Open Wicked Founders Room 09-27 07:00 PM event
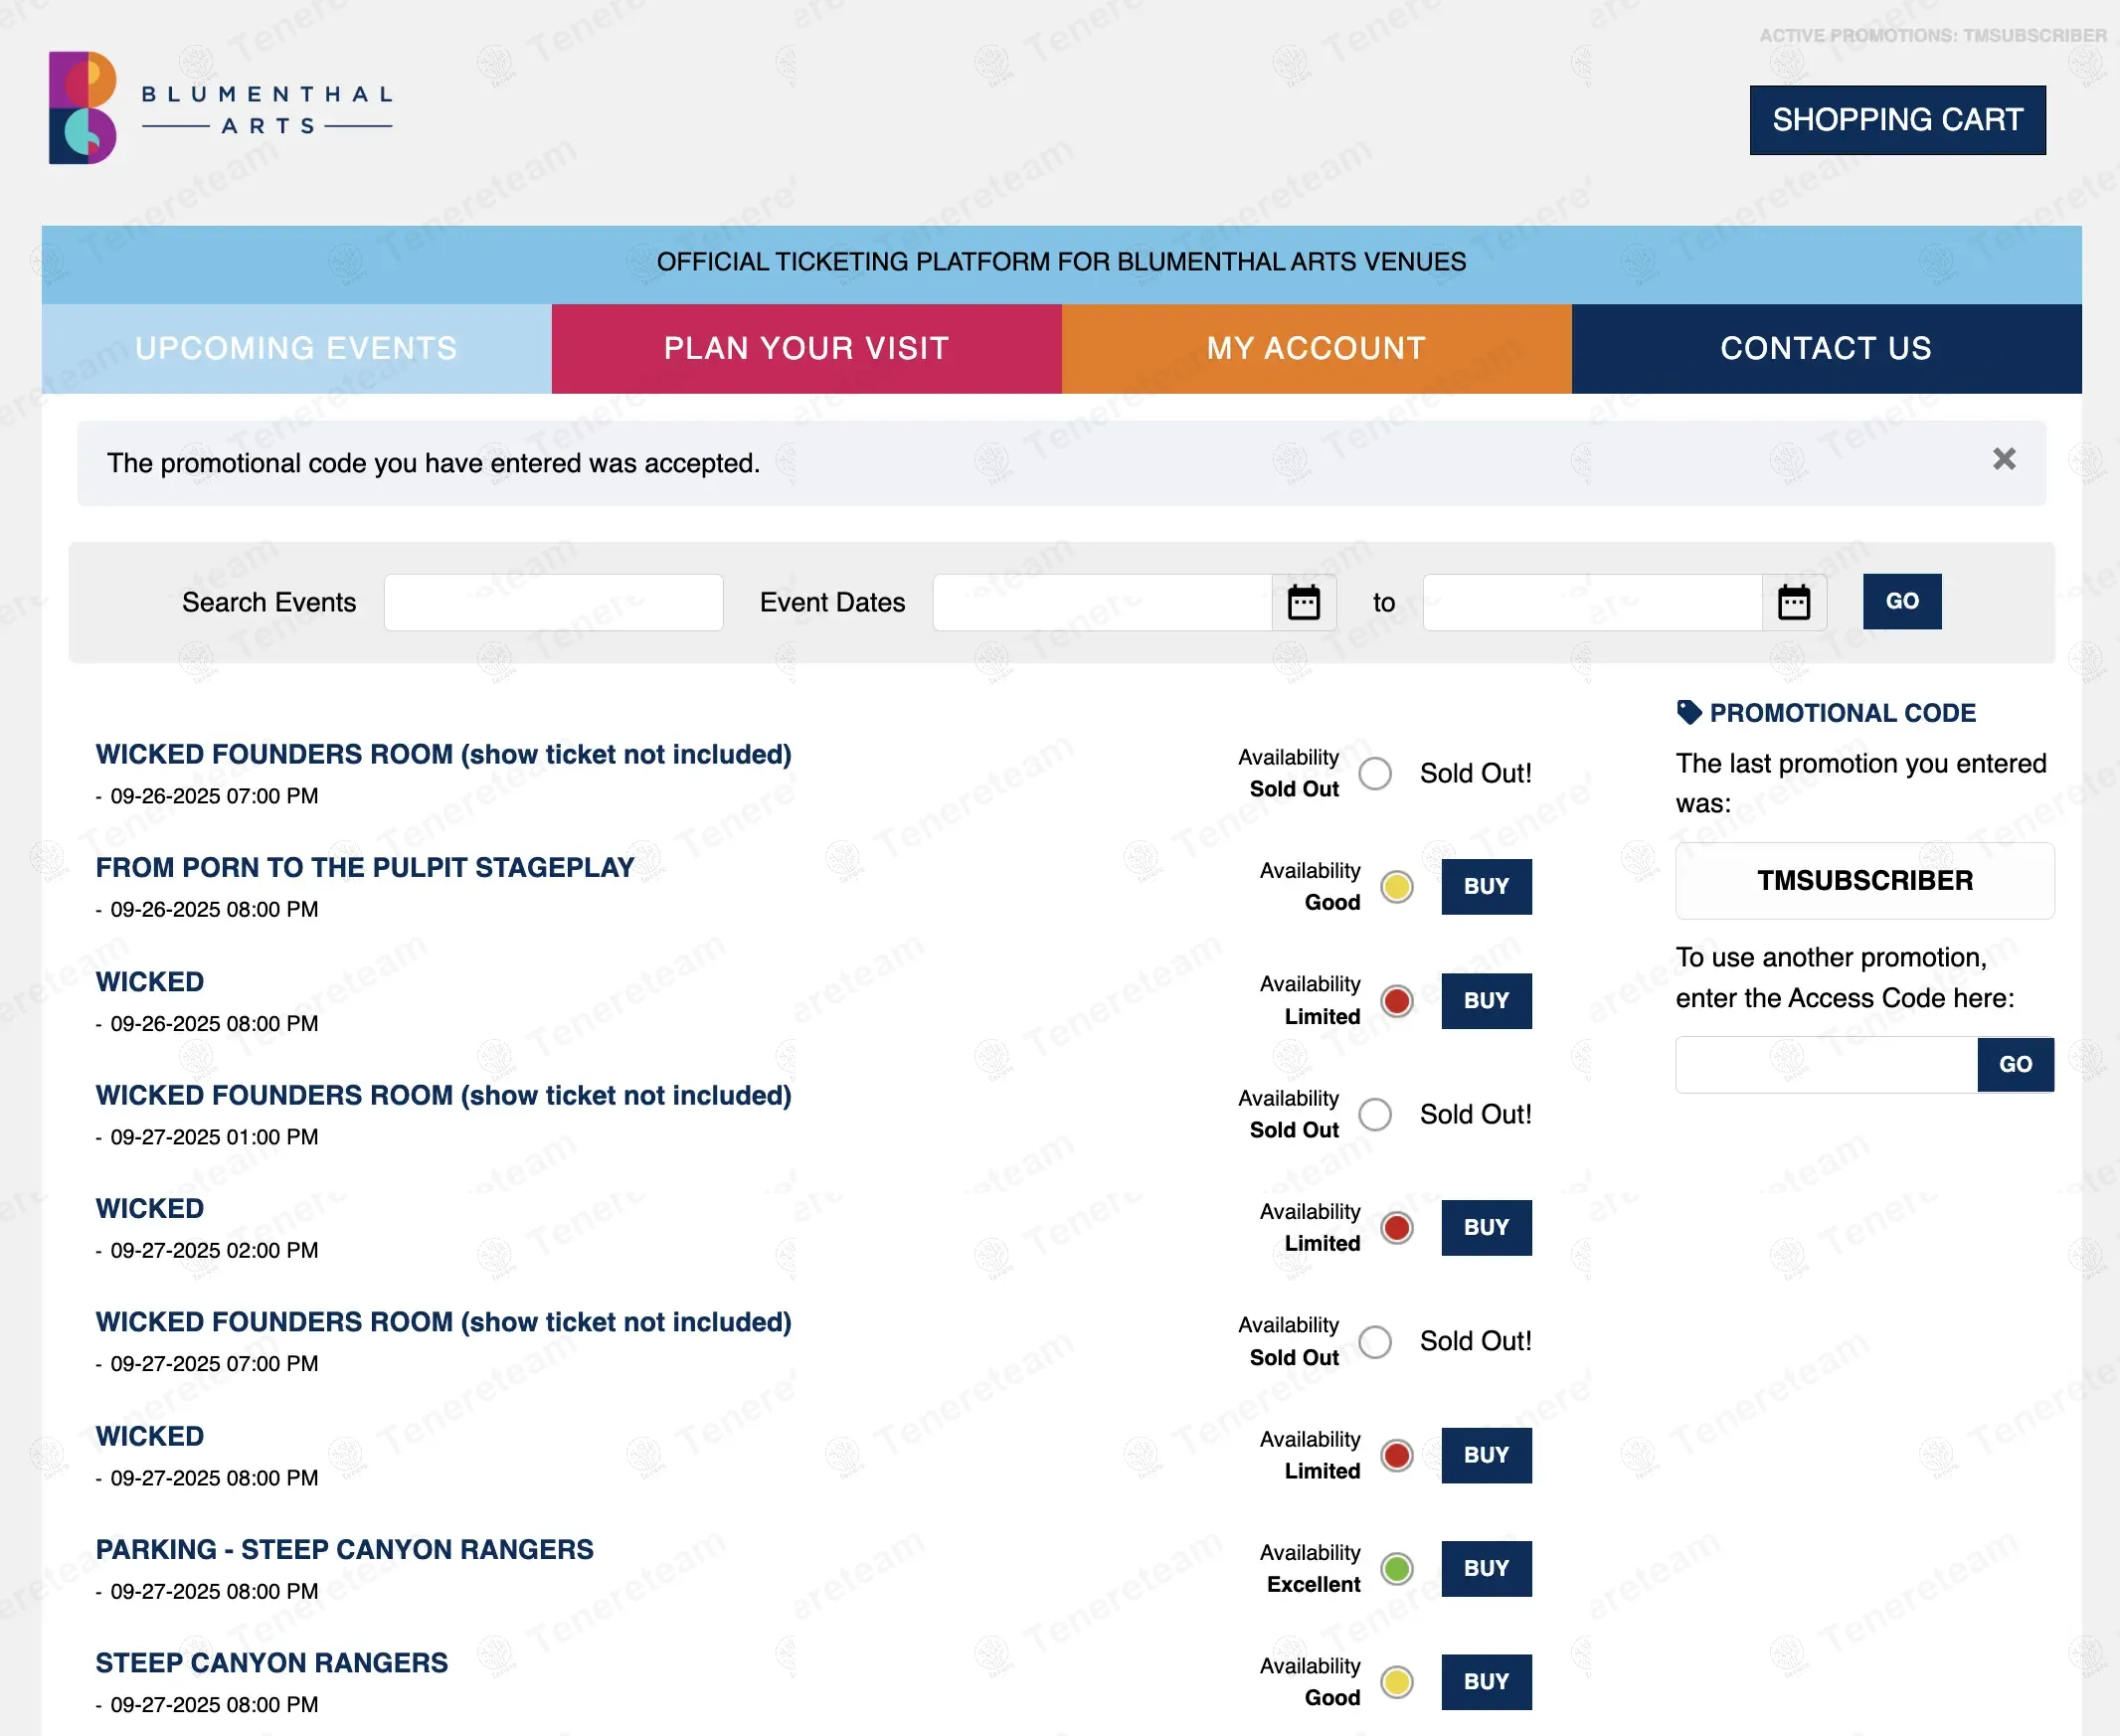This screenshot has height=1736, width=2120. pyautogui.click(x=443, y=1322)
